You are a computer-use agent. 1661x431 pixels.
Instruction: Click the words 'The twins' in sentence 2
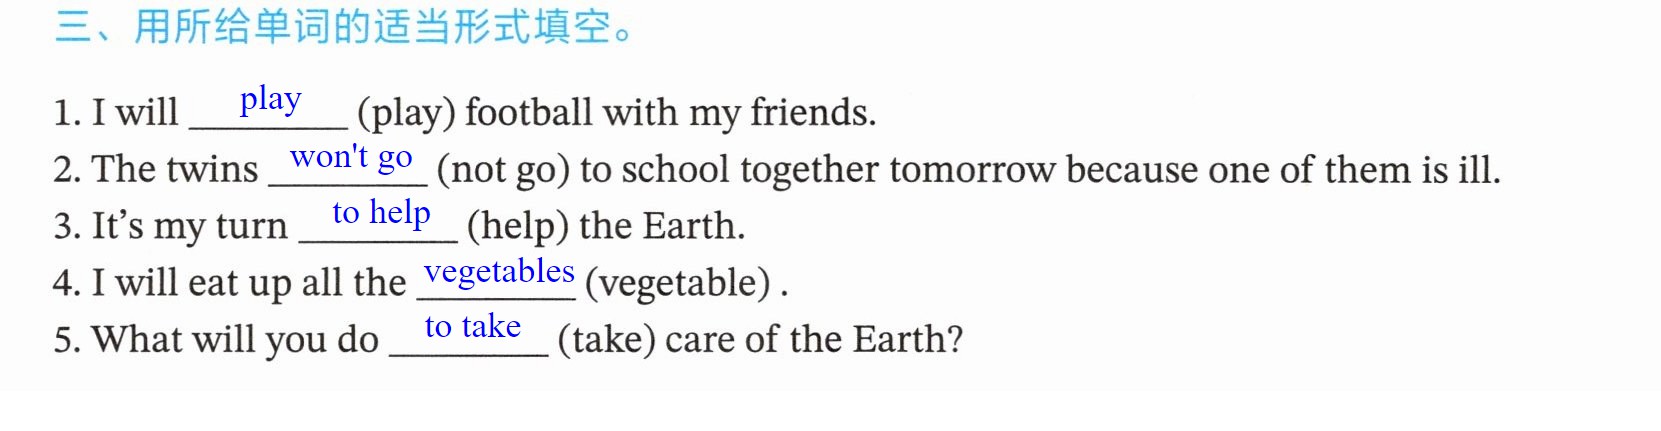click(x=175, y=170)
